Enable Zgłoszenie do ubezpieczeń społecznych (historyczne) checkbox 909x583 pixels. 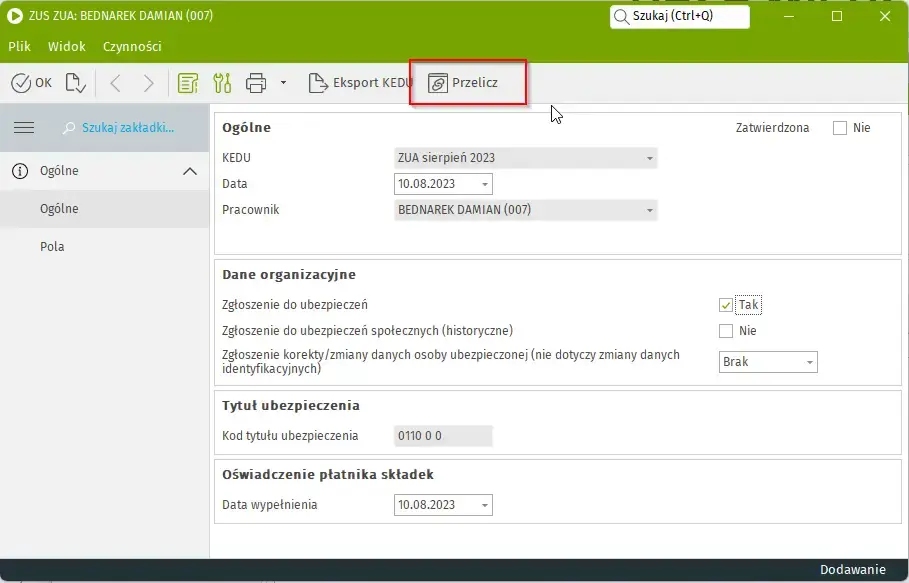coord(726,331)
